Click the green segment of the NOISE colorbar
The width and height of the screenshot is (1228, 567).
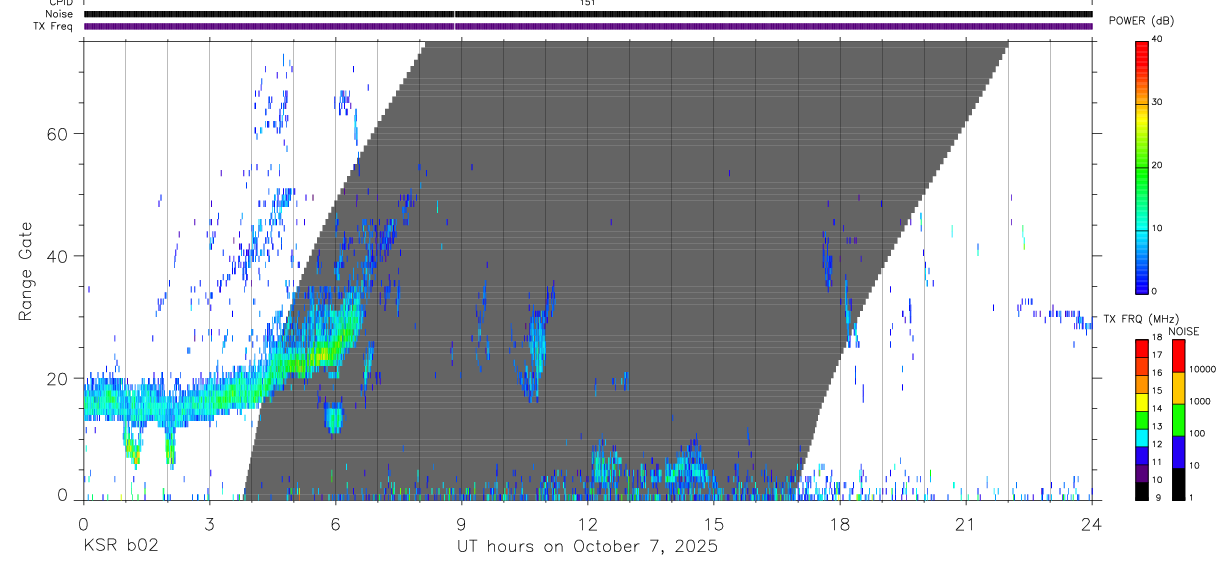[x=1178, y=420]
